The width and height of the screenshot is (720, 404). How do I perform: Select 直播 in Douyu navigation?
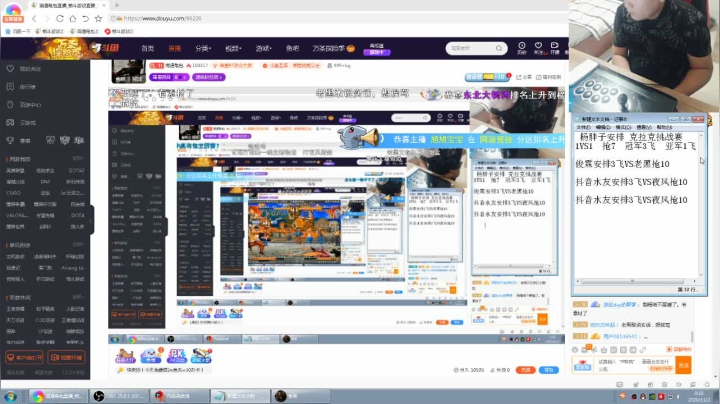[174, 48]
